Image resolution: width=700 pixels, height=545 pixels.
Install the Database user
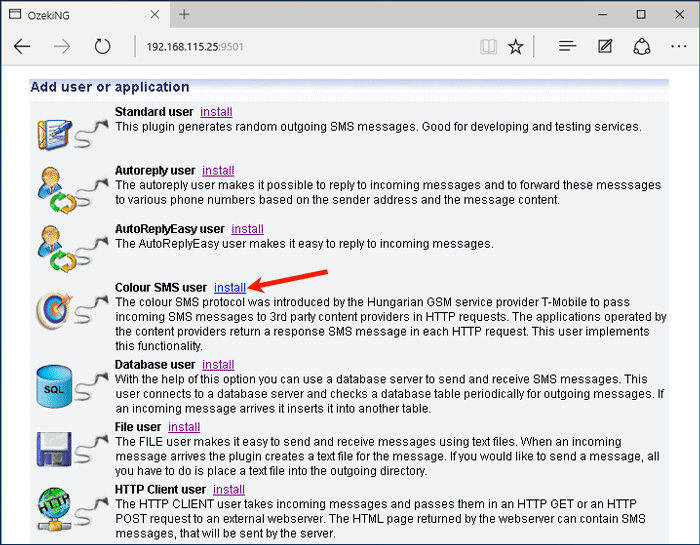(218, 364)
